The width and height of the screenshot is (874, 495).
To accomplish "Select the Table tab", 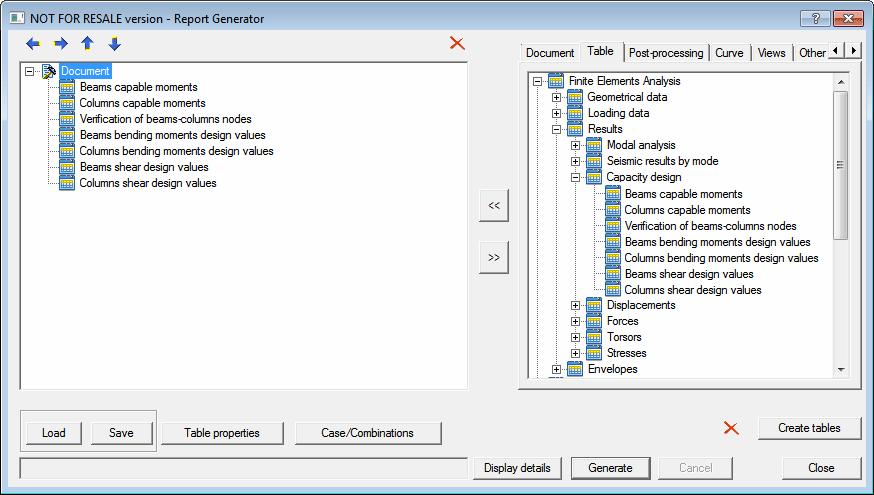I will [600, 51].
